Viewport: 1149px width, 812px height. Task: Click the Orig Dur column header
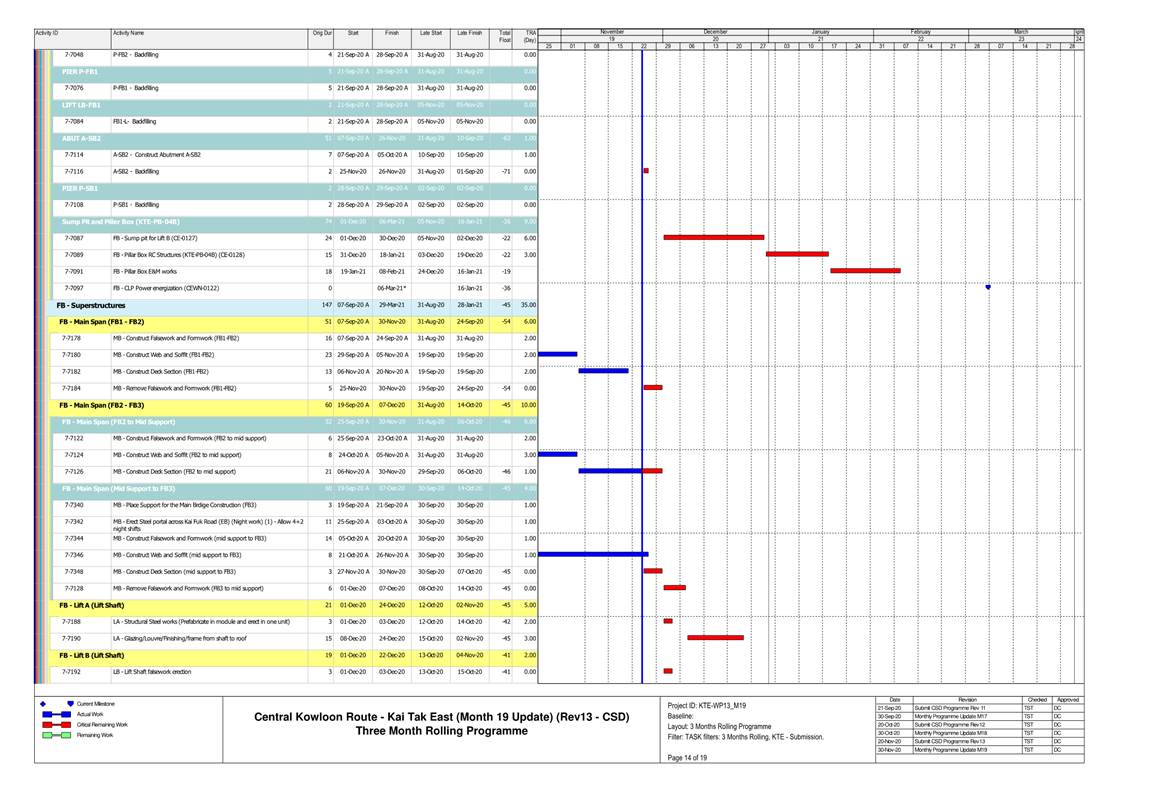(322, 34)
